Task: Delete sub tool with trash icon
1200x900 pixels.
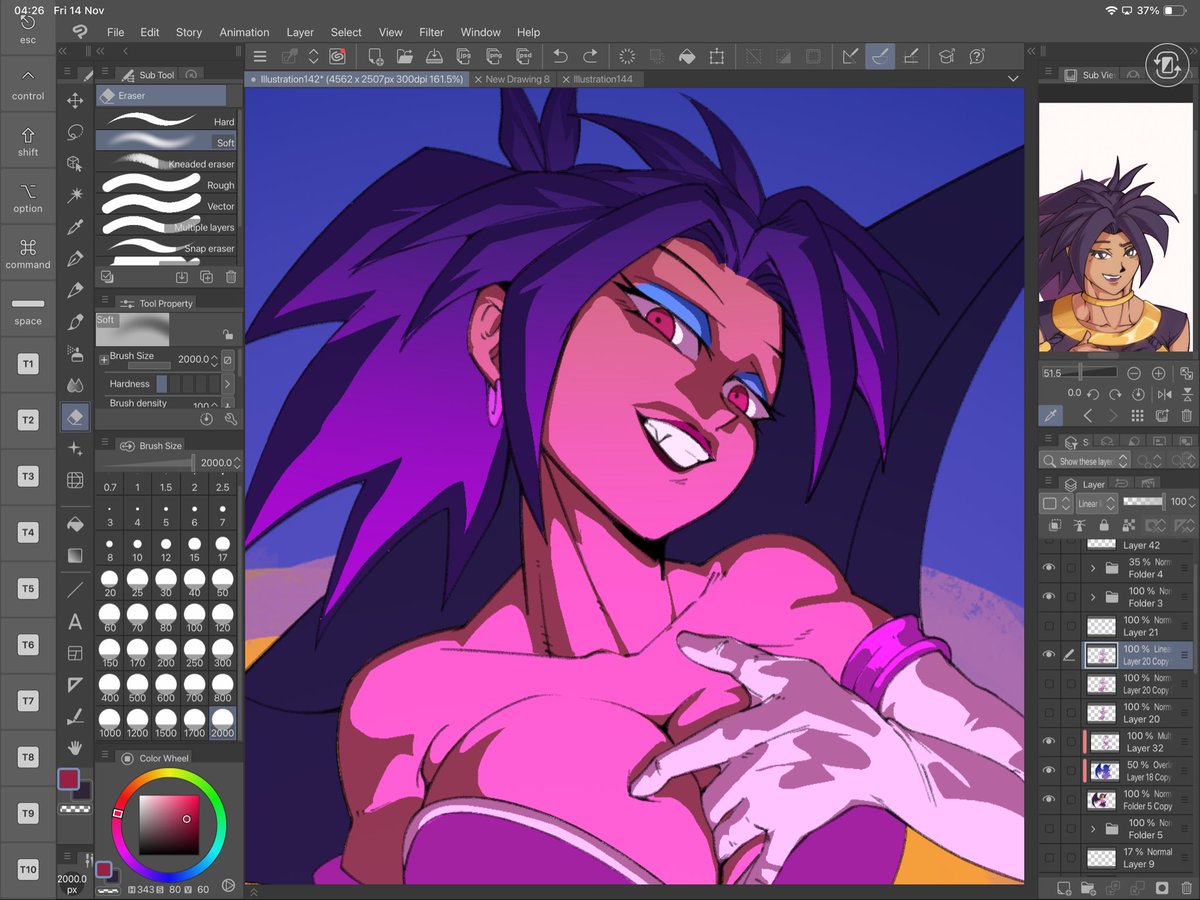Action: pyautogui.click(x=231, y=277)
